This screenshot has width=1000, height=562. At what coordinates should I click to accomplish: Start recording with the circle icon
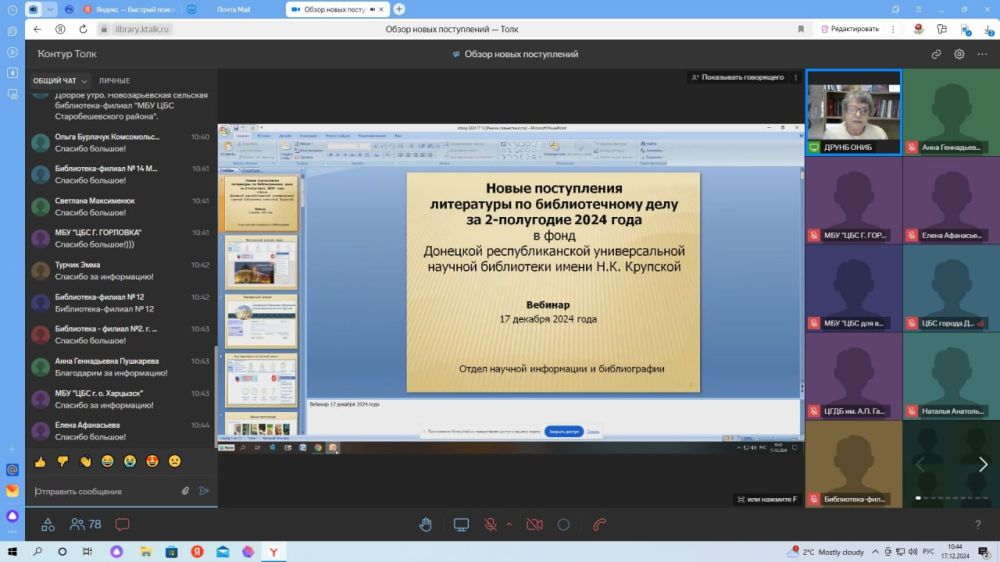[564, 524]
